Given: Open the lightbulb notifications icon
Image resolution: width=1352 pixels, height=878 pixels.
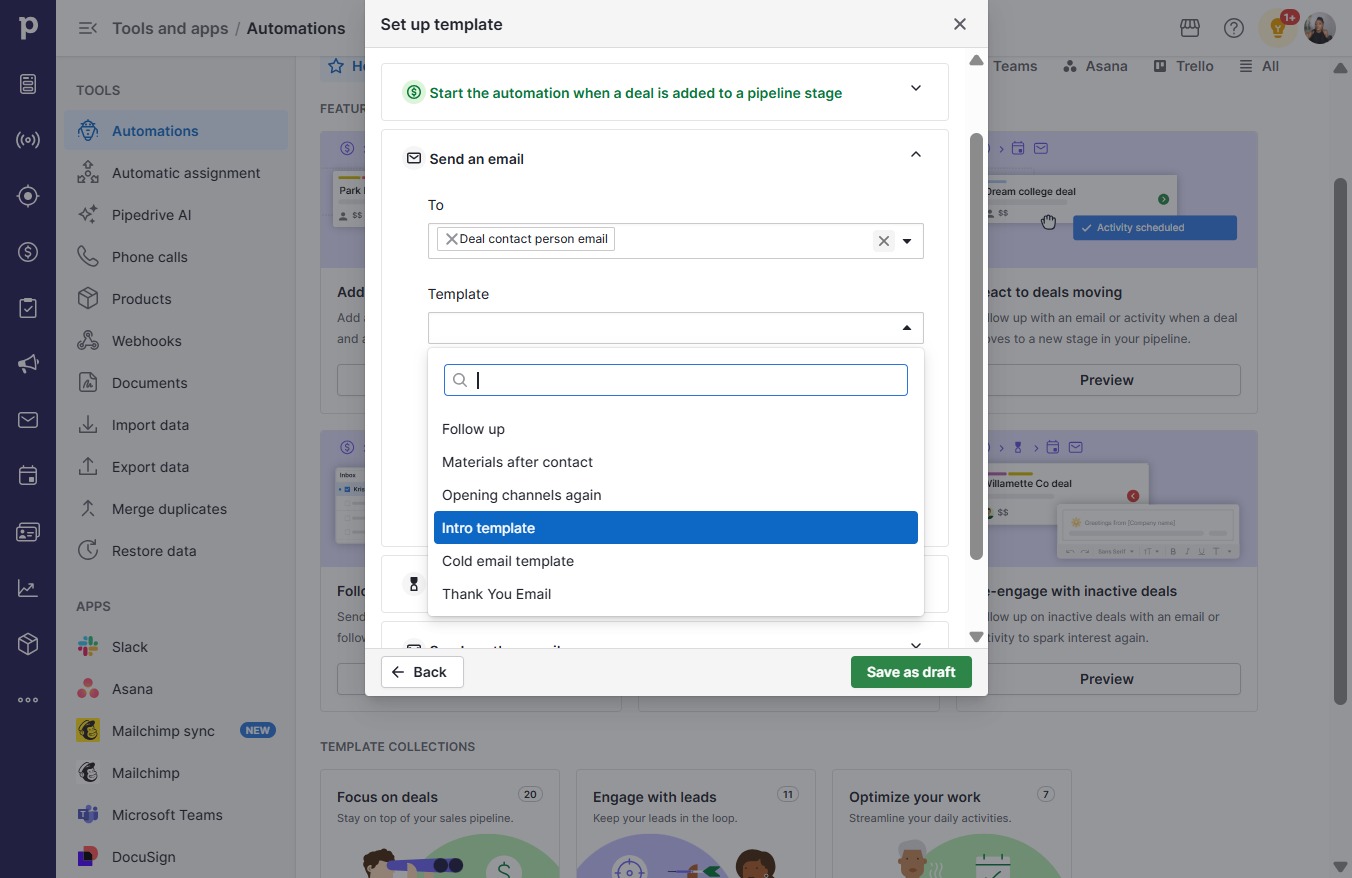Looking at the screenshot, I should pyautogui.click(x=1278, y=28).
